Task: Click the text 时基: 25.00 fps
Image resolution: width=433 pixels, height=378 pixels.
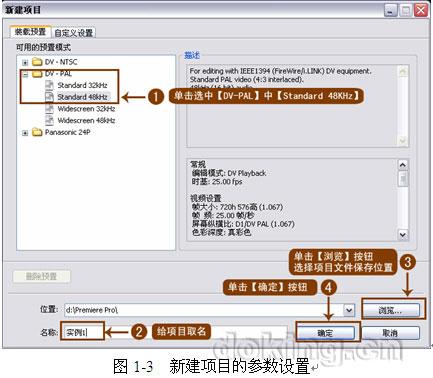Action: click(x=217, y=182)
